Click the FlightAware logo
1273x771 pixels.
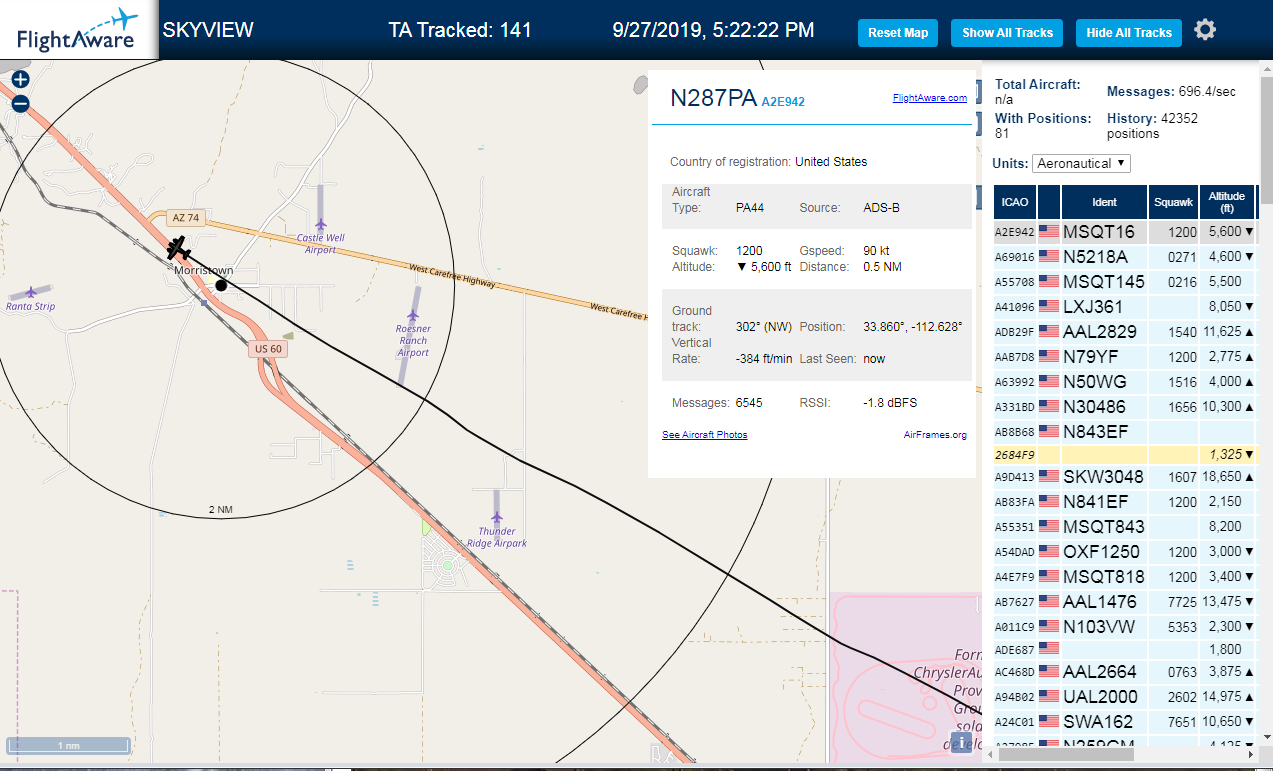pyautogui.click(x=77, y=30)
